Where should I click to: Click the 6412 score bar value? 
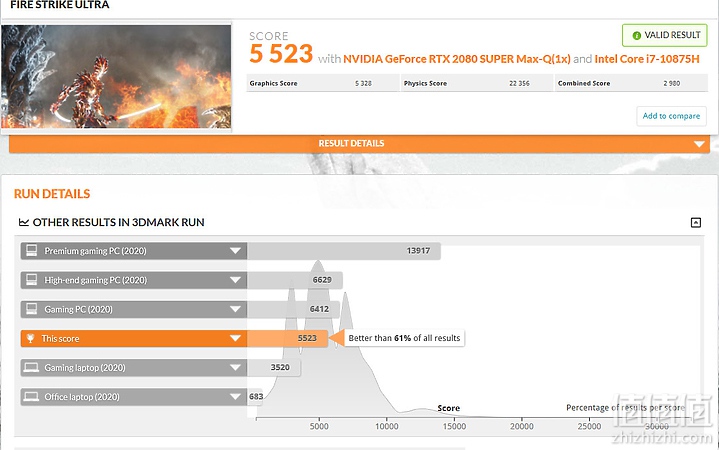pyautogui.click(x=319, y=309)
